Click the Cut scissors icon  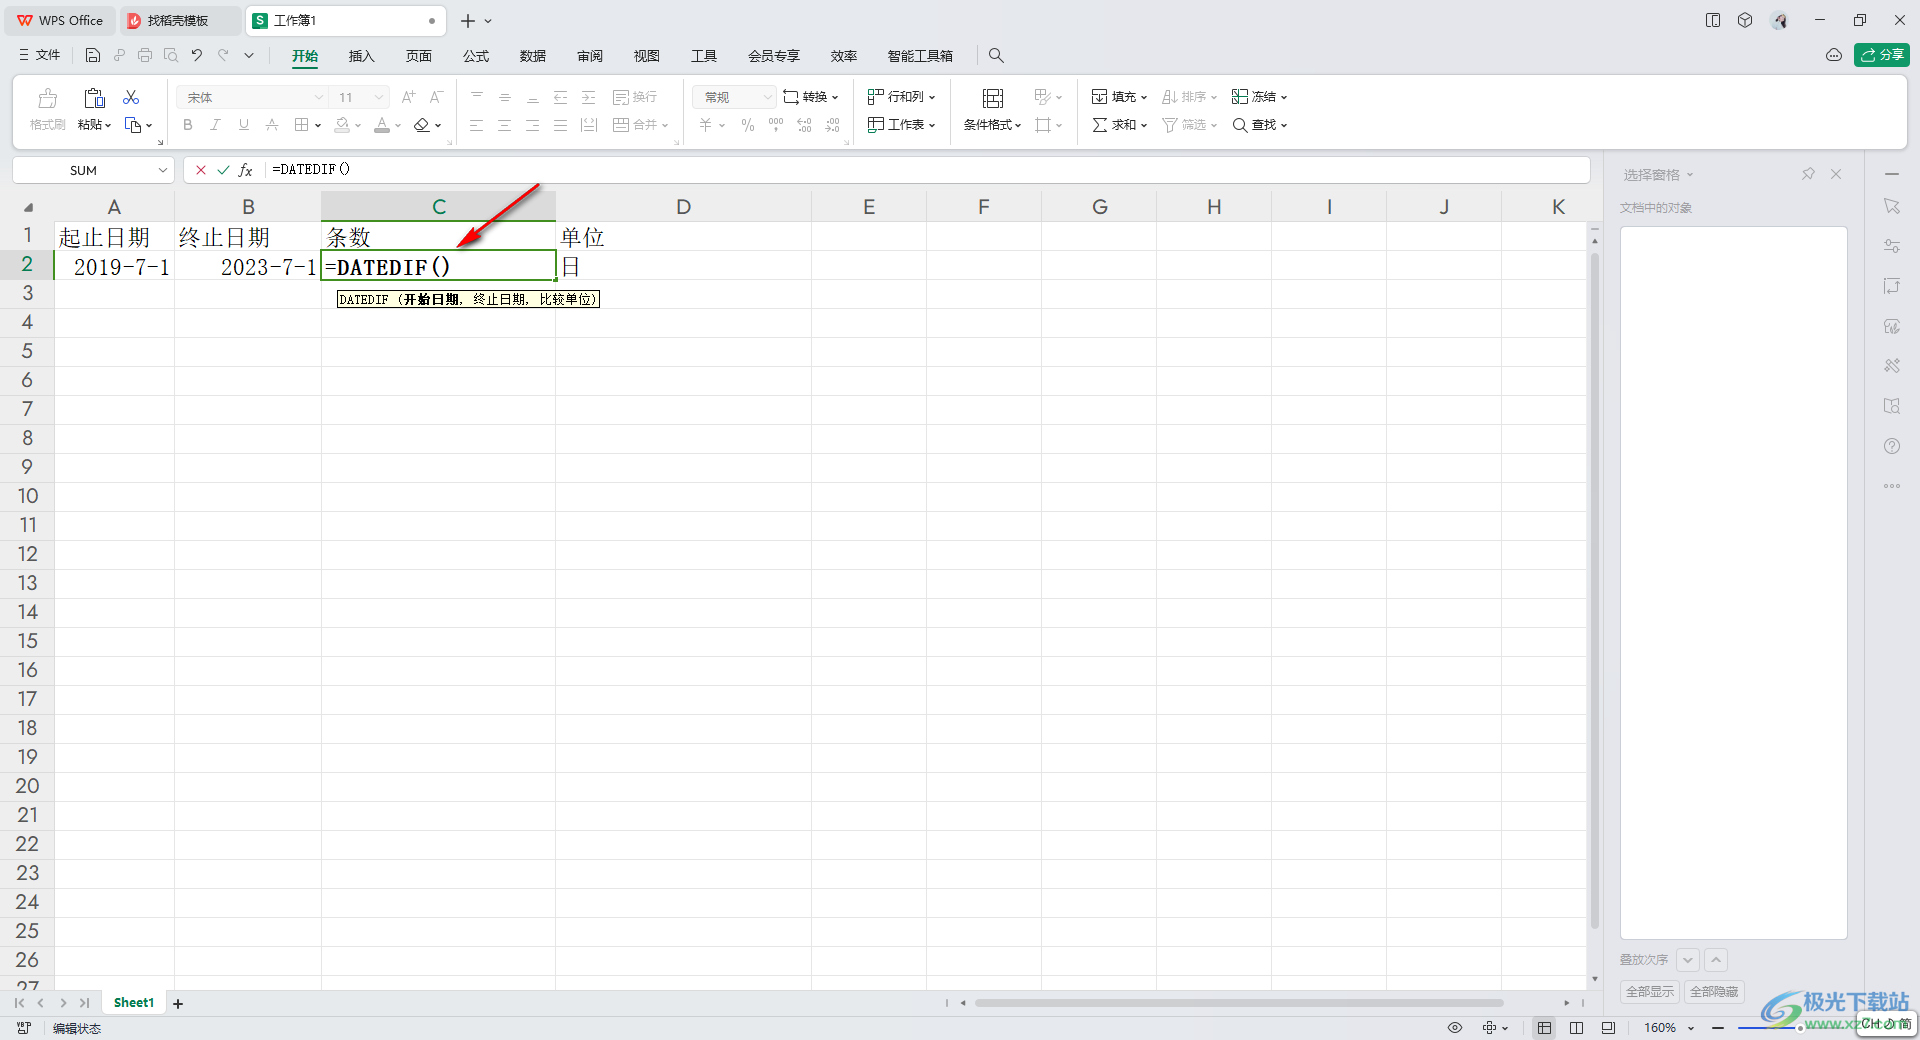click(x=131, y=97)
